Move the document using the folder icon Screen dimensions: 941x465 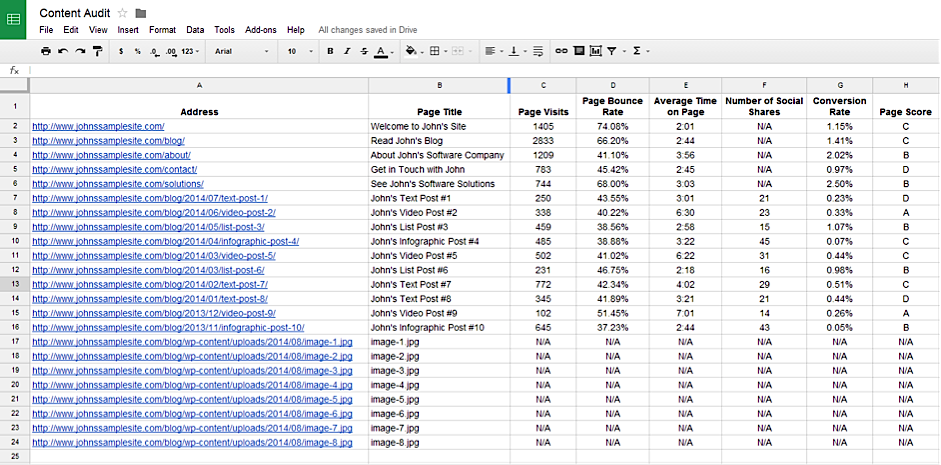pyautogui.click(x=140, y=13)
